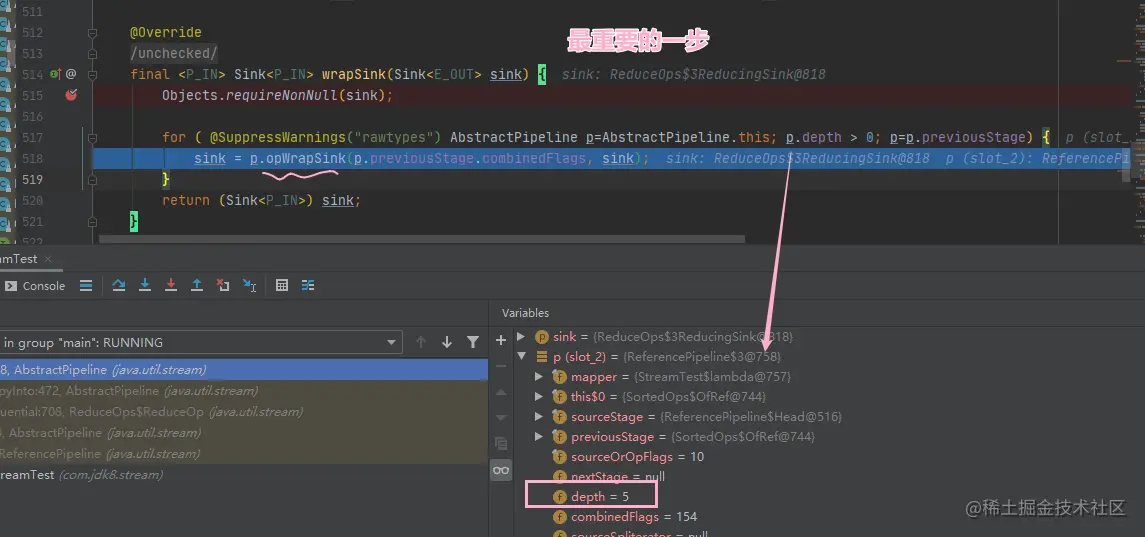Screen dimensions: 1145x537
Task: Close the StreamTest debug tab
Action: pyautogui.click(x=49, y=259)
